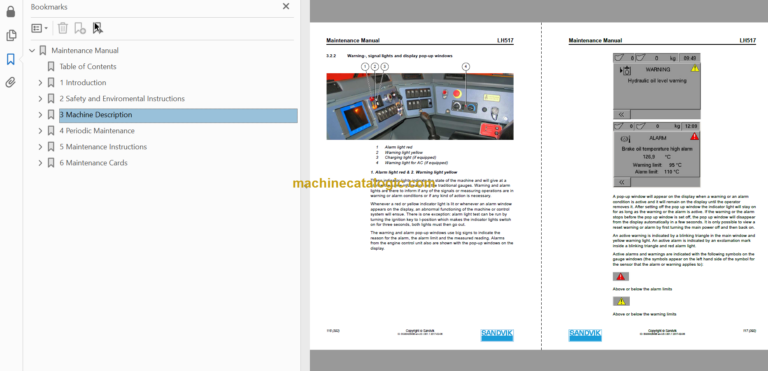Expand the 6 Maintenance Cards bookmark
This screenshot has height=371, width=768.
pyautogui.click(x=40, y=163)
